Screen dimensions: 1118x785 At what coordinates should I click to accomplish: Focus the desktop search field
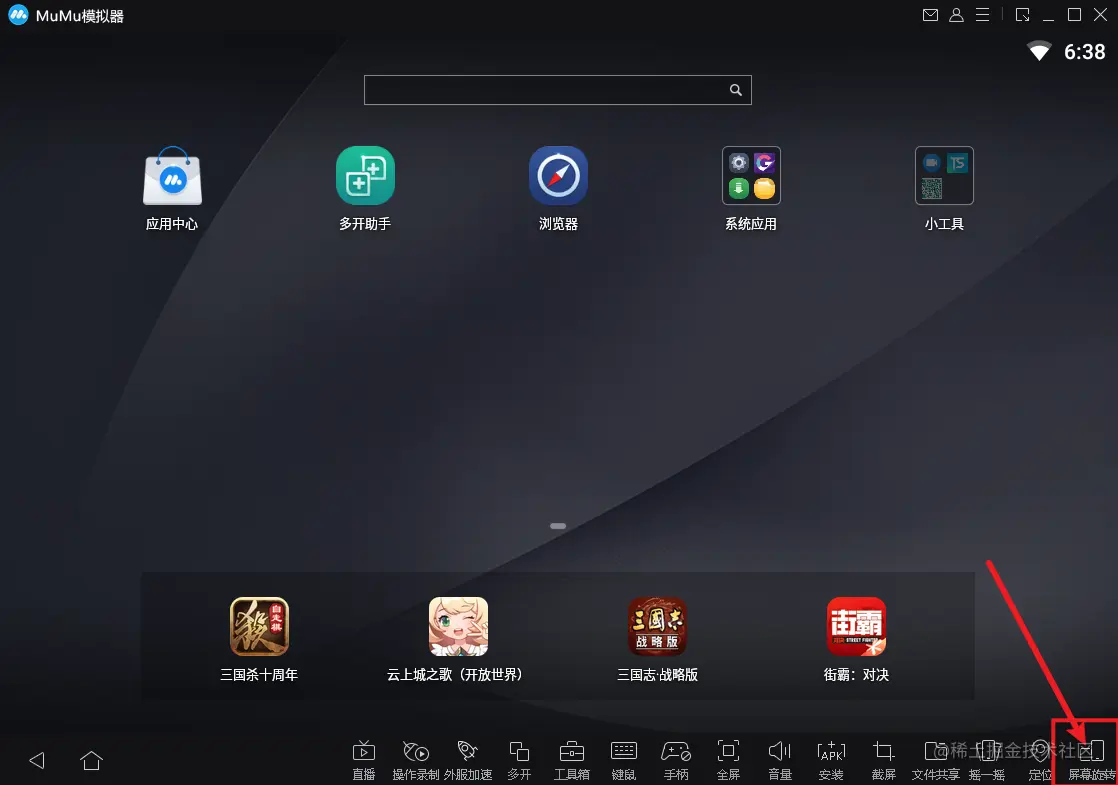click(558, 90)
